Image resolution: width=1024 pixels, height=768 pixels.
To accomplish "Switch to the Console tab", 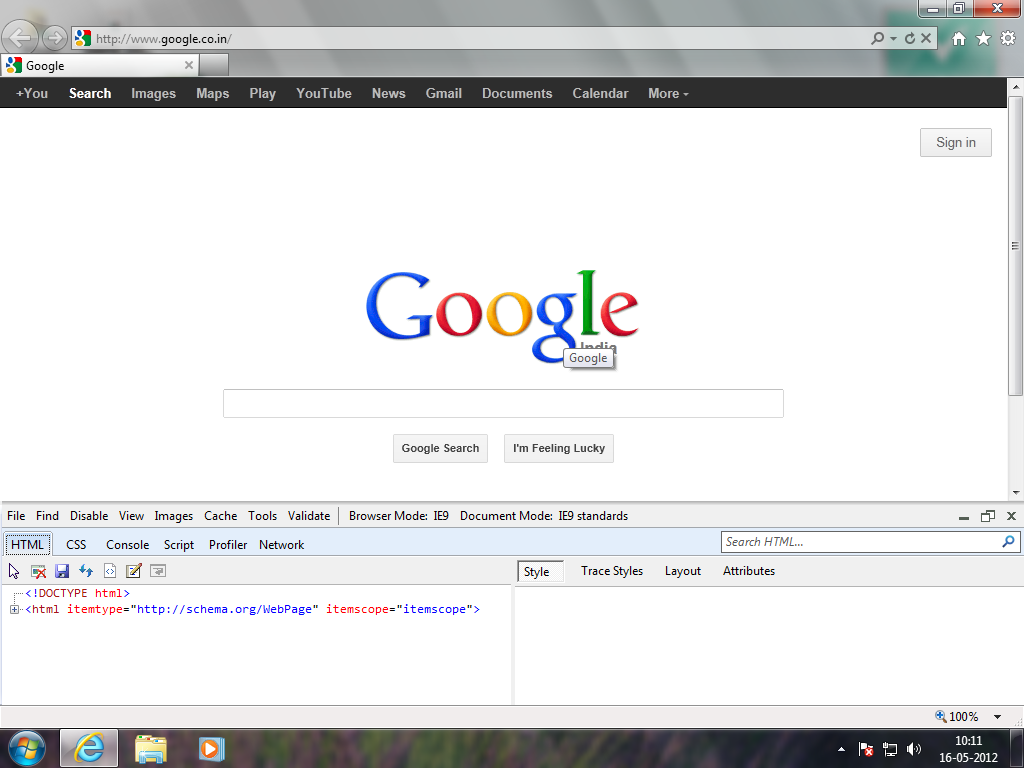I will click(x=127, y=545).
